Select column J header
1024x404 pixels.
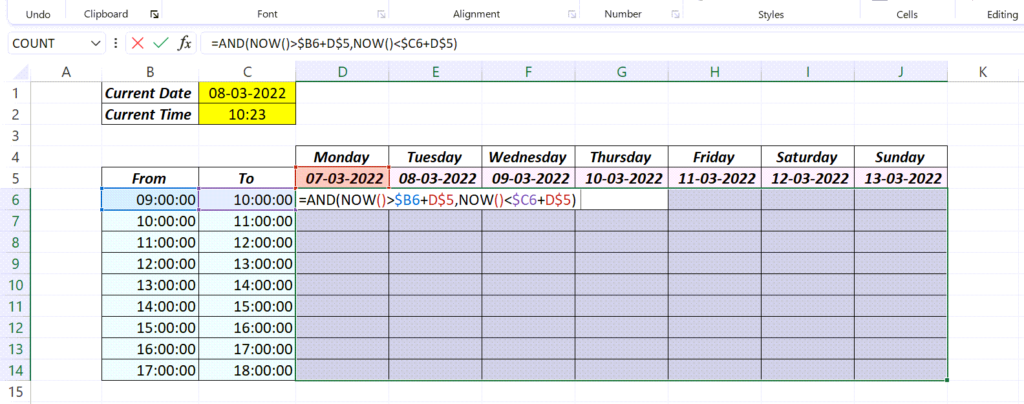coord(901,72)
